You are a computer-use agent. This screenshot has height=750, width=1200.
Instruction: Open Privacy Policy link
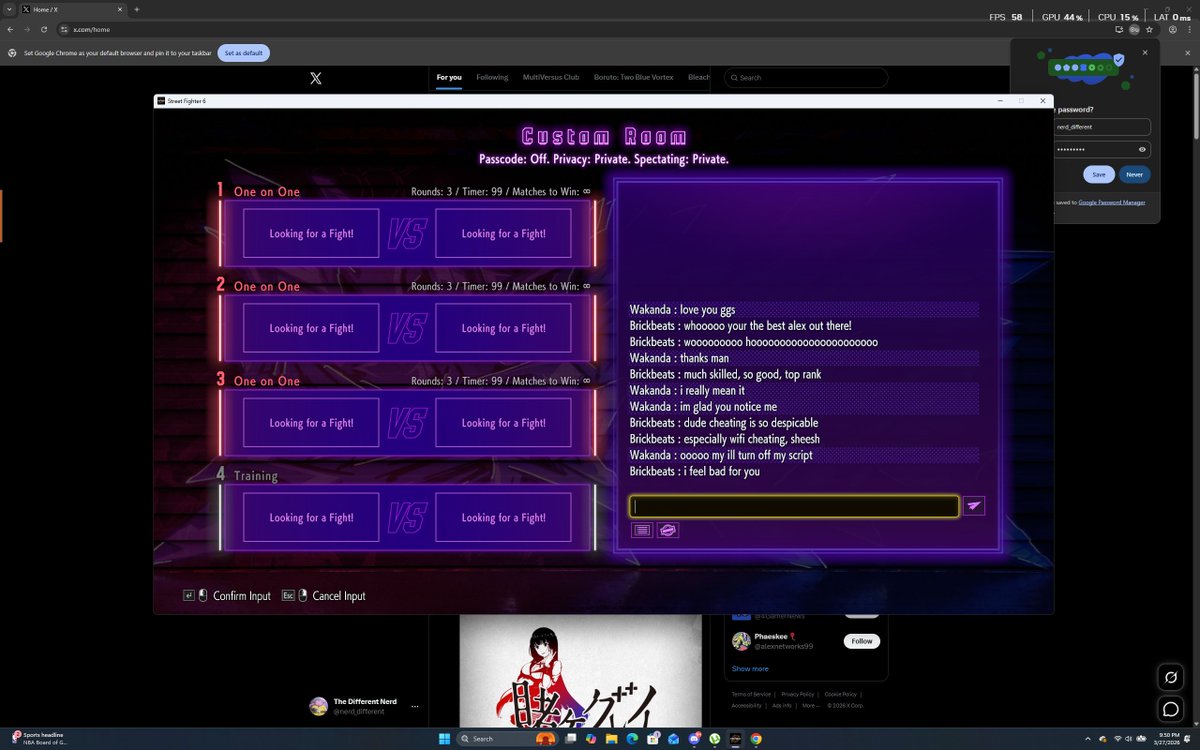pos(797,694)
